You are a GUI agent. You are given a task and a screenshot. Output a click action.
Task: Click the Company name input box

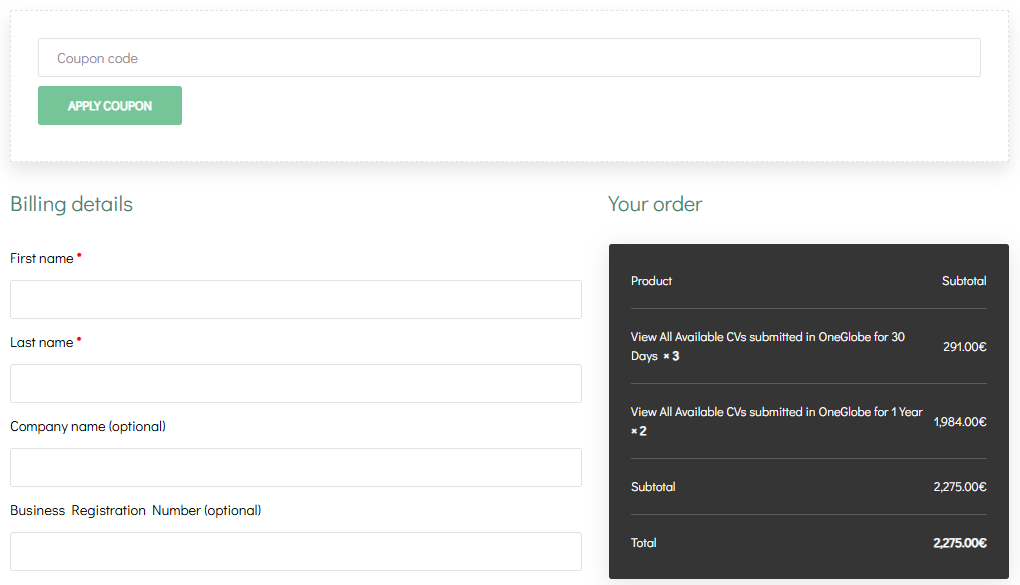(296, 467)
